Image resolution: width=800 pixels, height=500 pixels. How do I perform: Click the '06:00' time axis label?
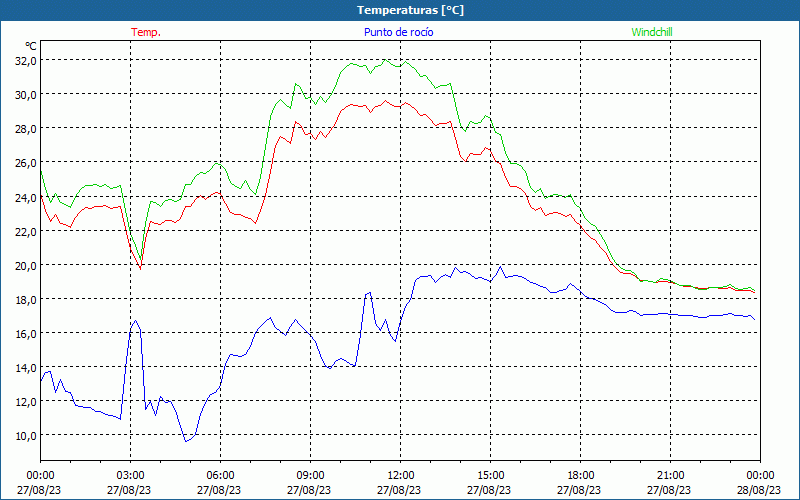point(220,476)
